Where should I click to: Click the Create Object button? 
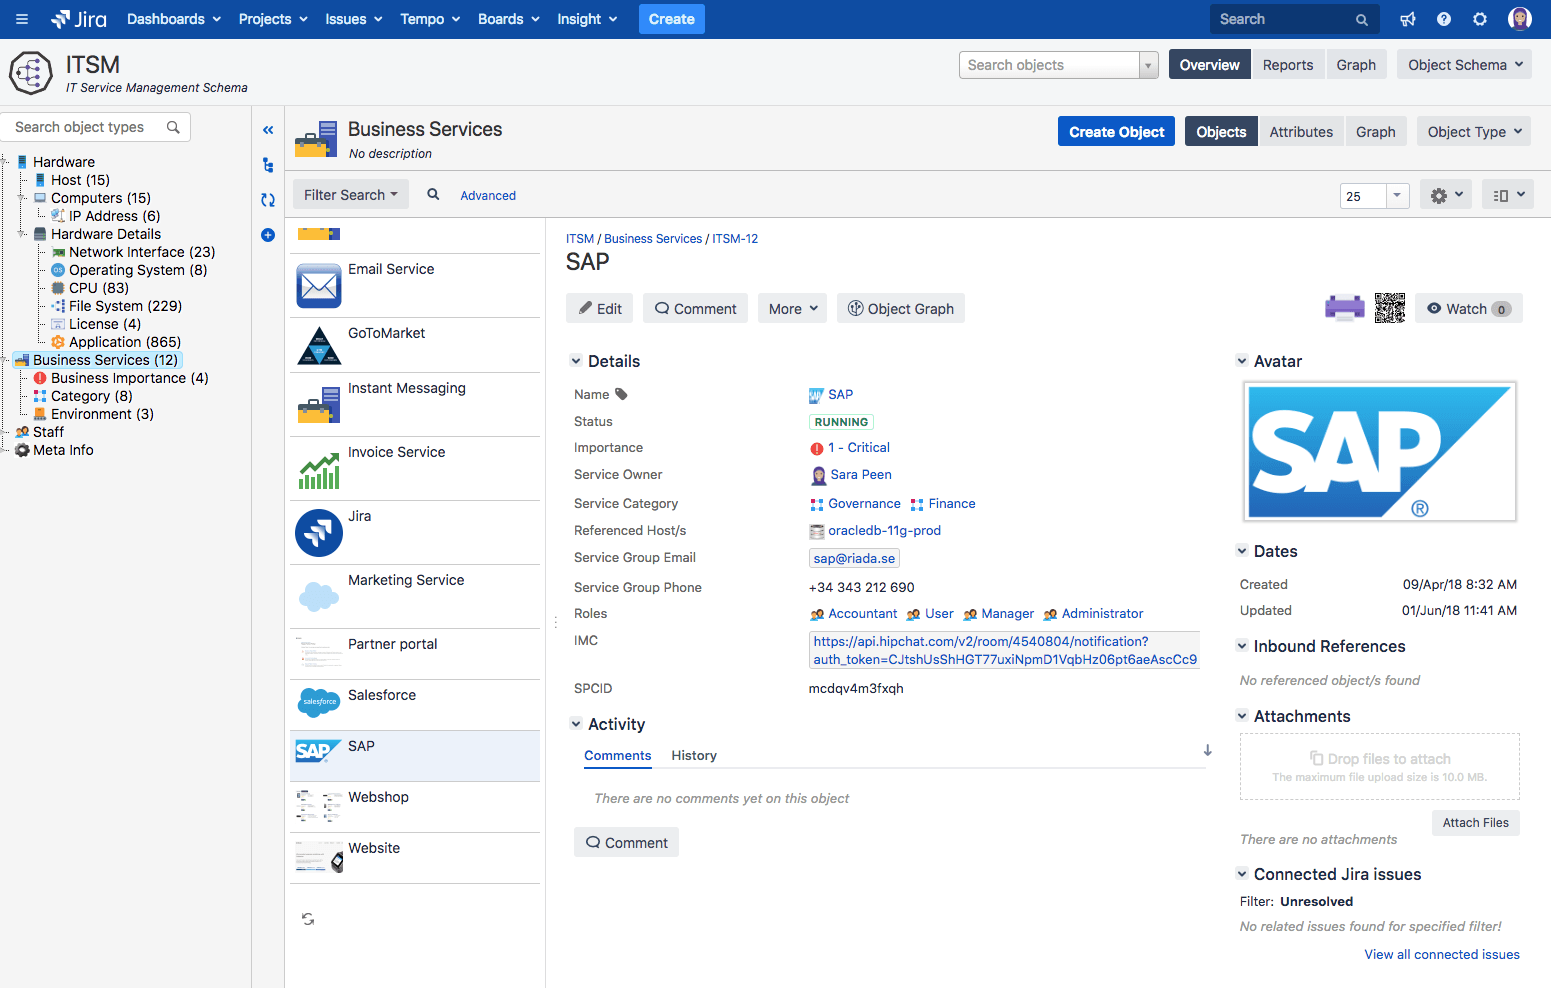click(1116, 132)
